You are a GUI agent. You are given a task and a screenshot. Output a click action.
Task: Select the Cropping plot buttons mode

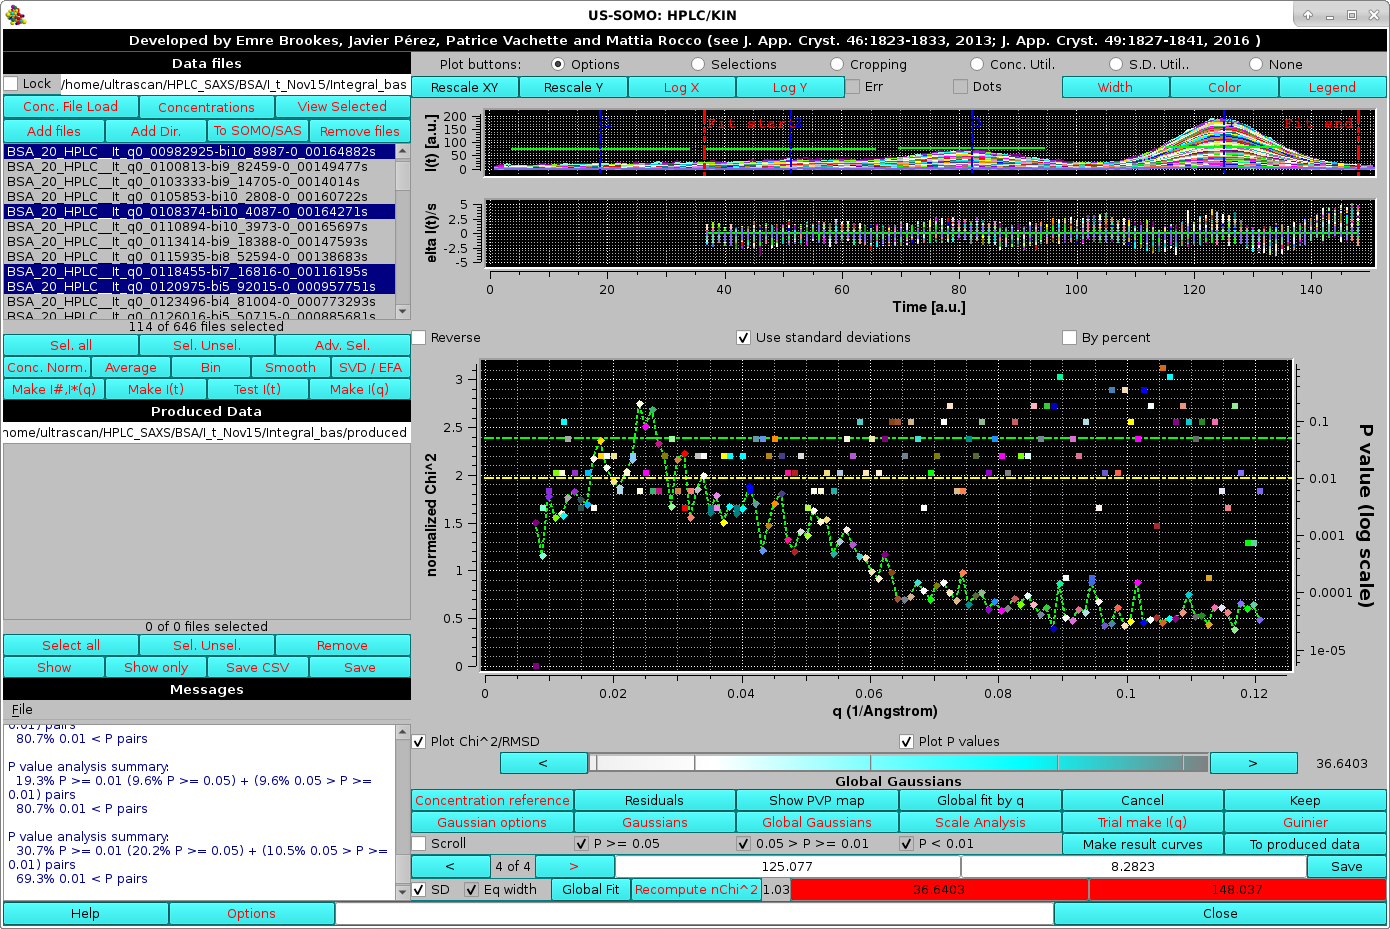pos(836,63)
